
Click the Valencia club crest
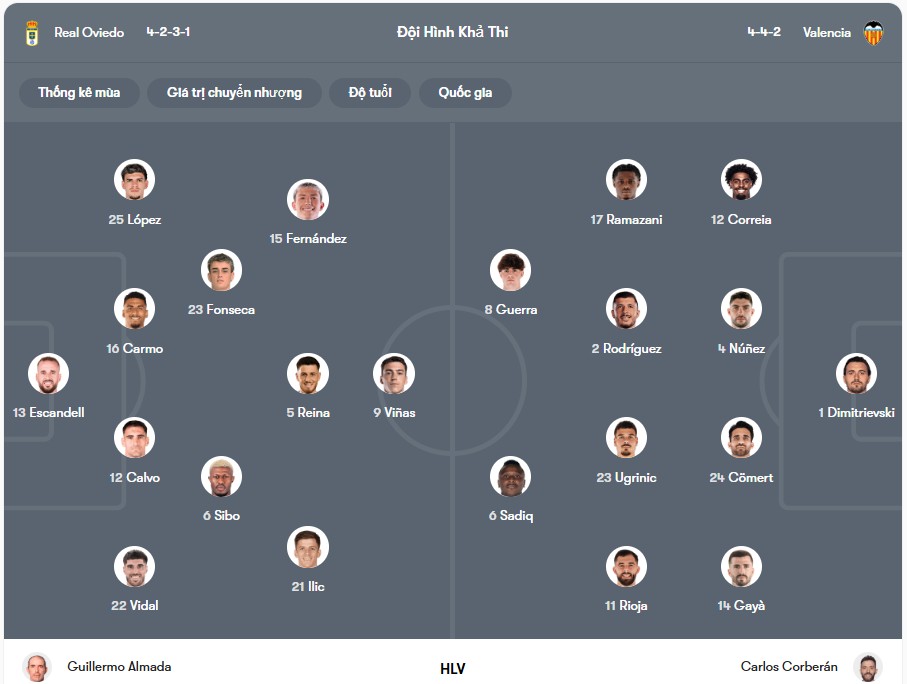(873, 33)
